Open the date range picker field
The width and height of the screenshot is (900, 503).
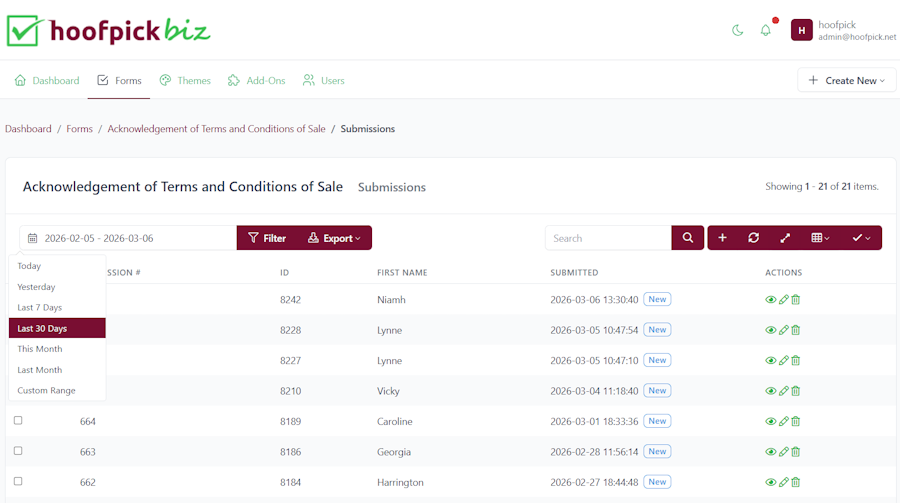128,238
